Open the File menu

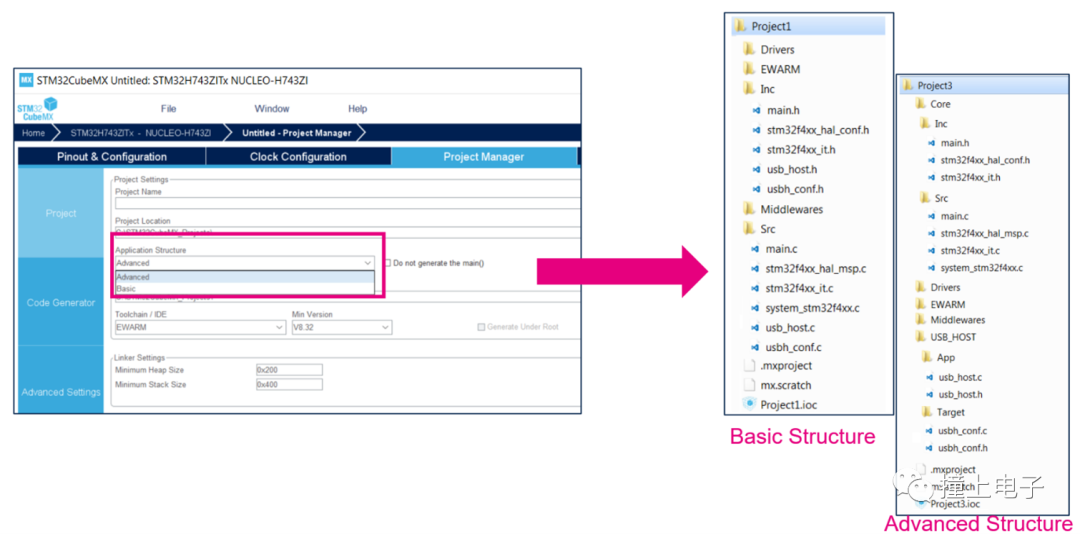(169, 109)
